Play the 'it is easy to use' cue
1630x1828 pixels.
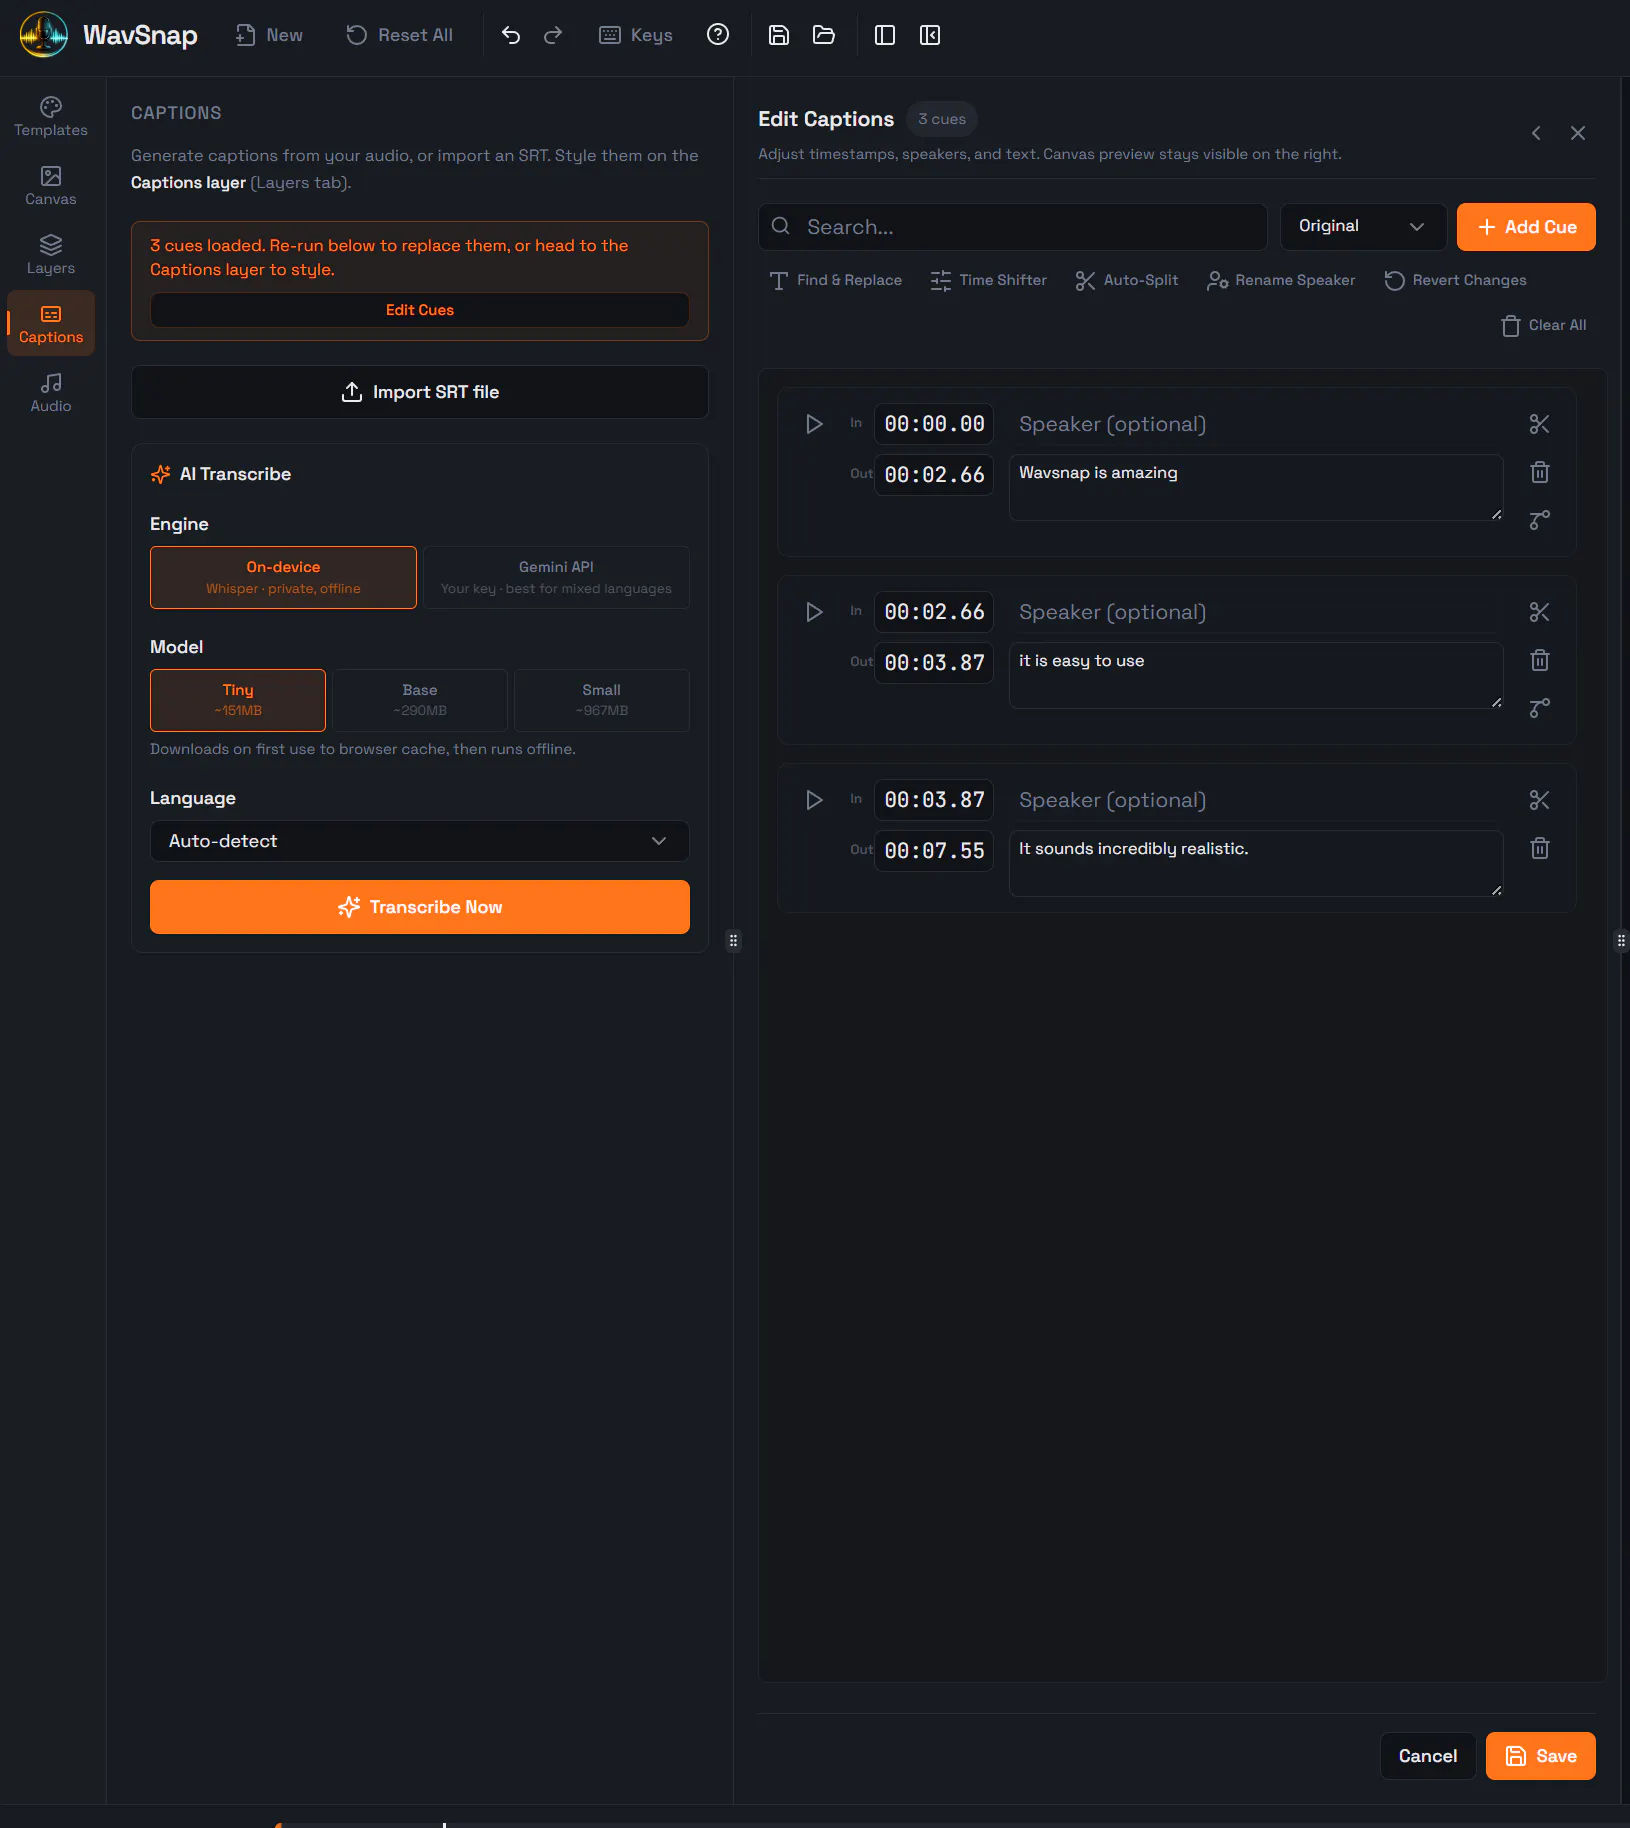[815, 612]
